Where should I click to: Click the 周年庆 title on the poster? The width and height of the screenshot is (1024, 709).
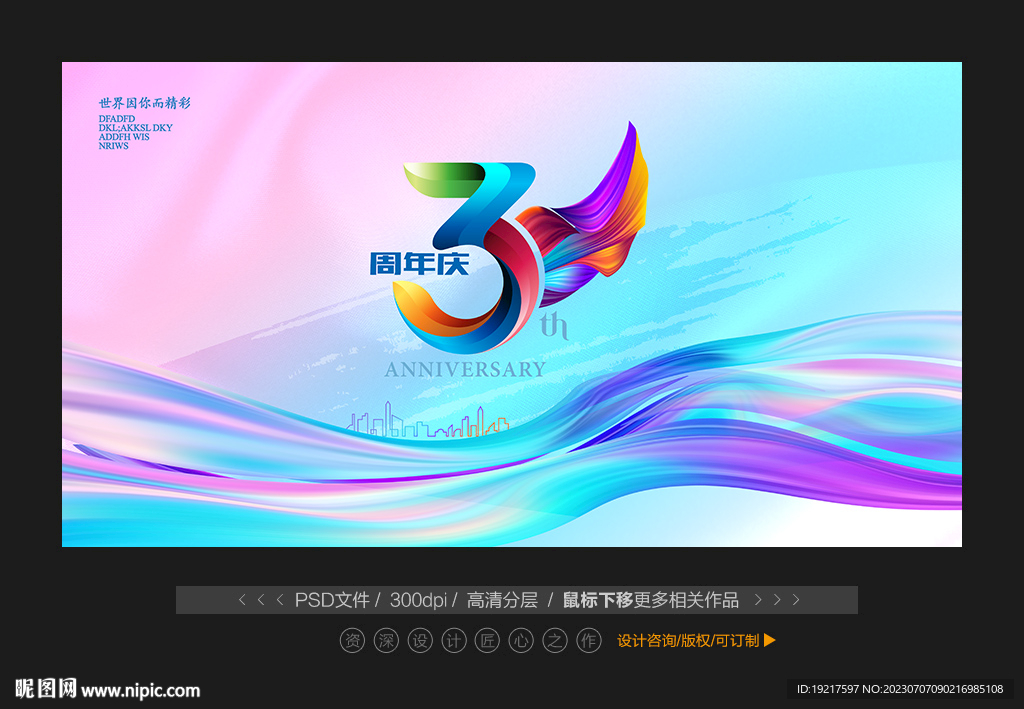tap(419, 264)
